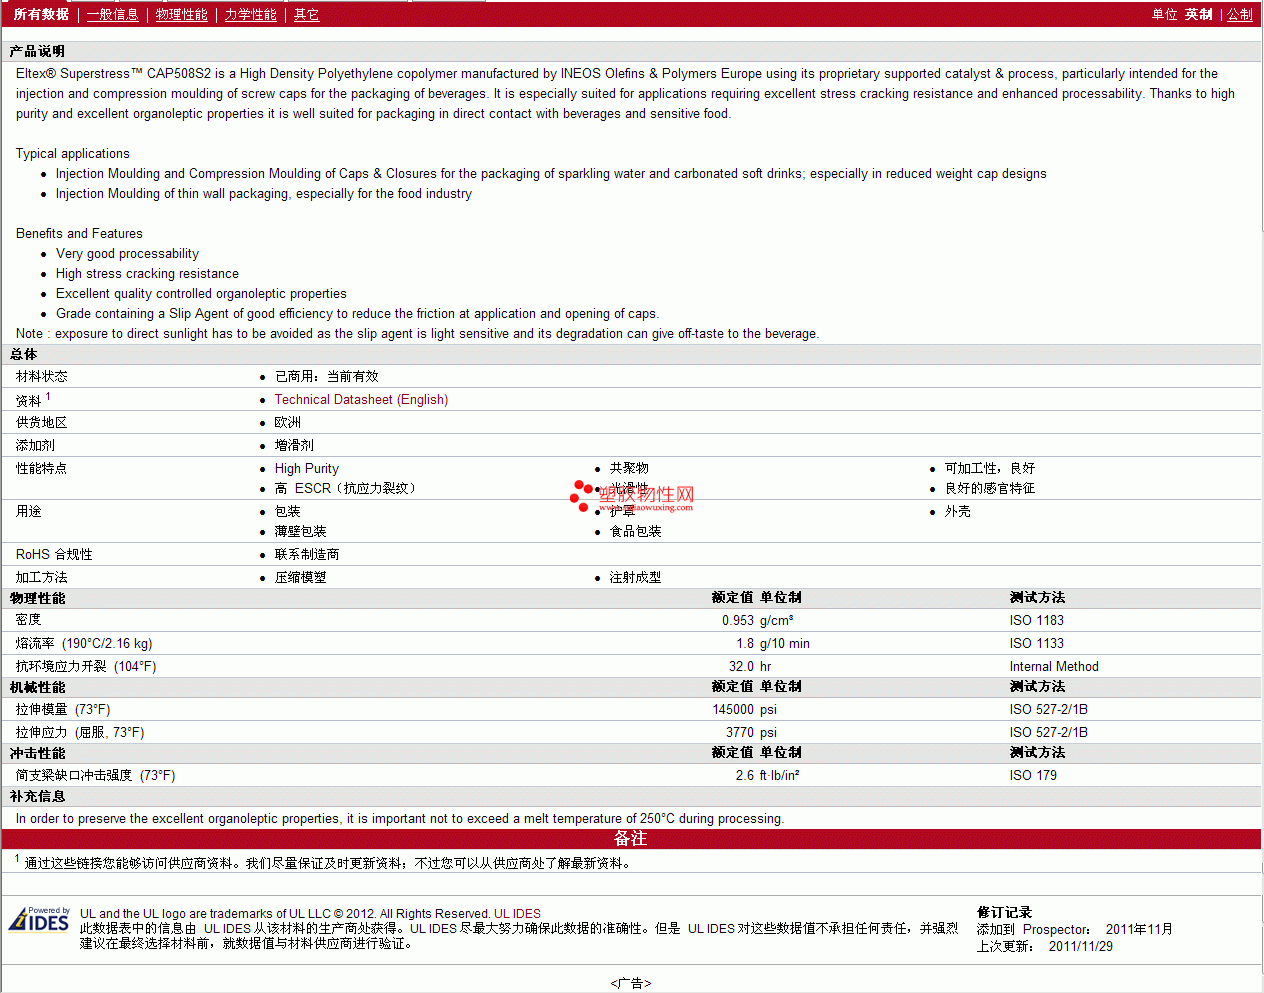Click the 拉伸应力 (屈服, 73°F) row label
Image resolution: width=1264 pixels, height=993 pixels.
[x=80, y=732]
